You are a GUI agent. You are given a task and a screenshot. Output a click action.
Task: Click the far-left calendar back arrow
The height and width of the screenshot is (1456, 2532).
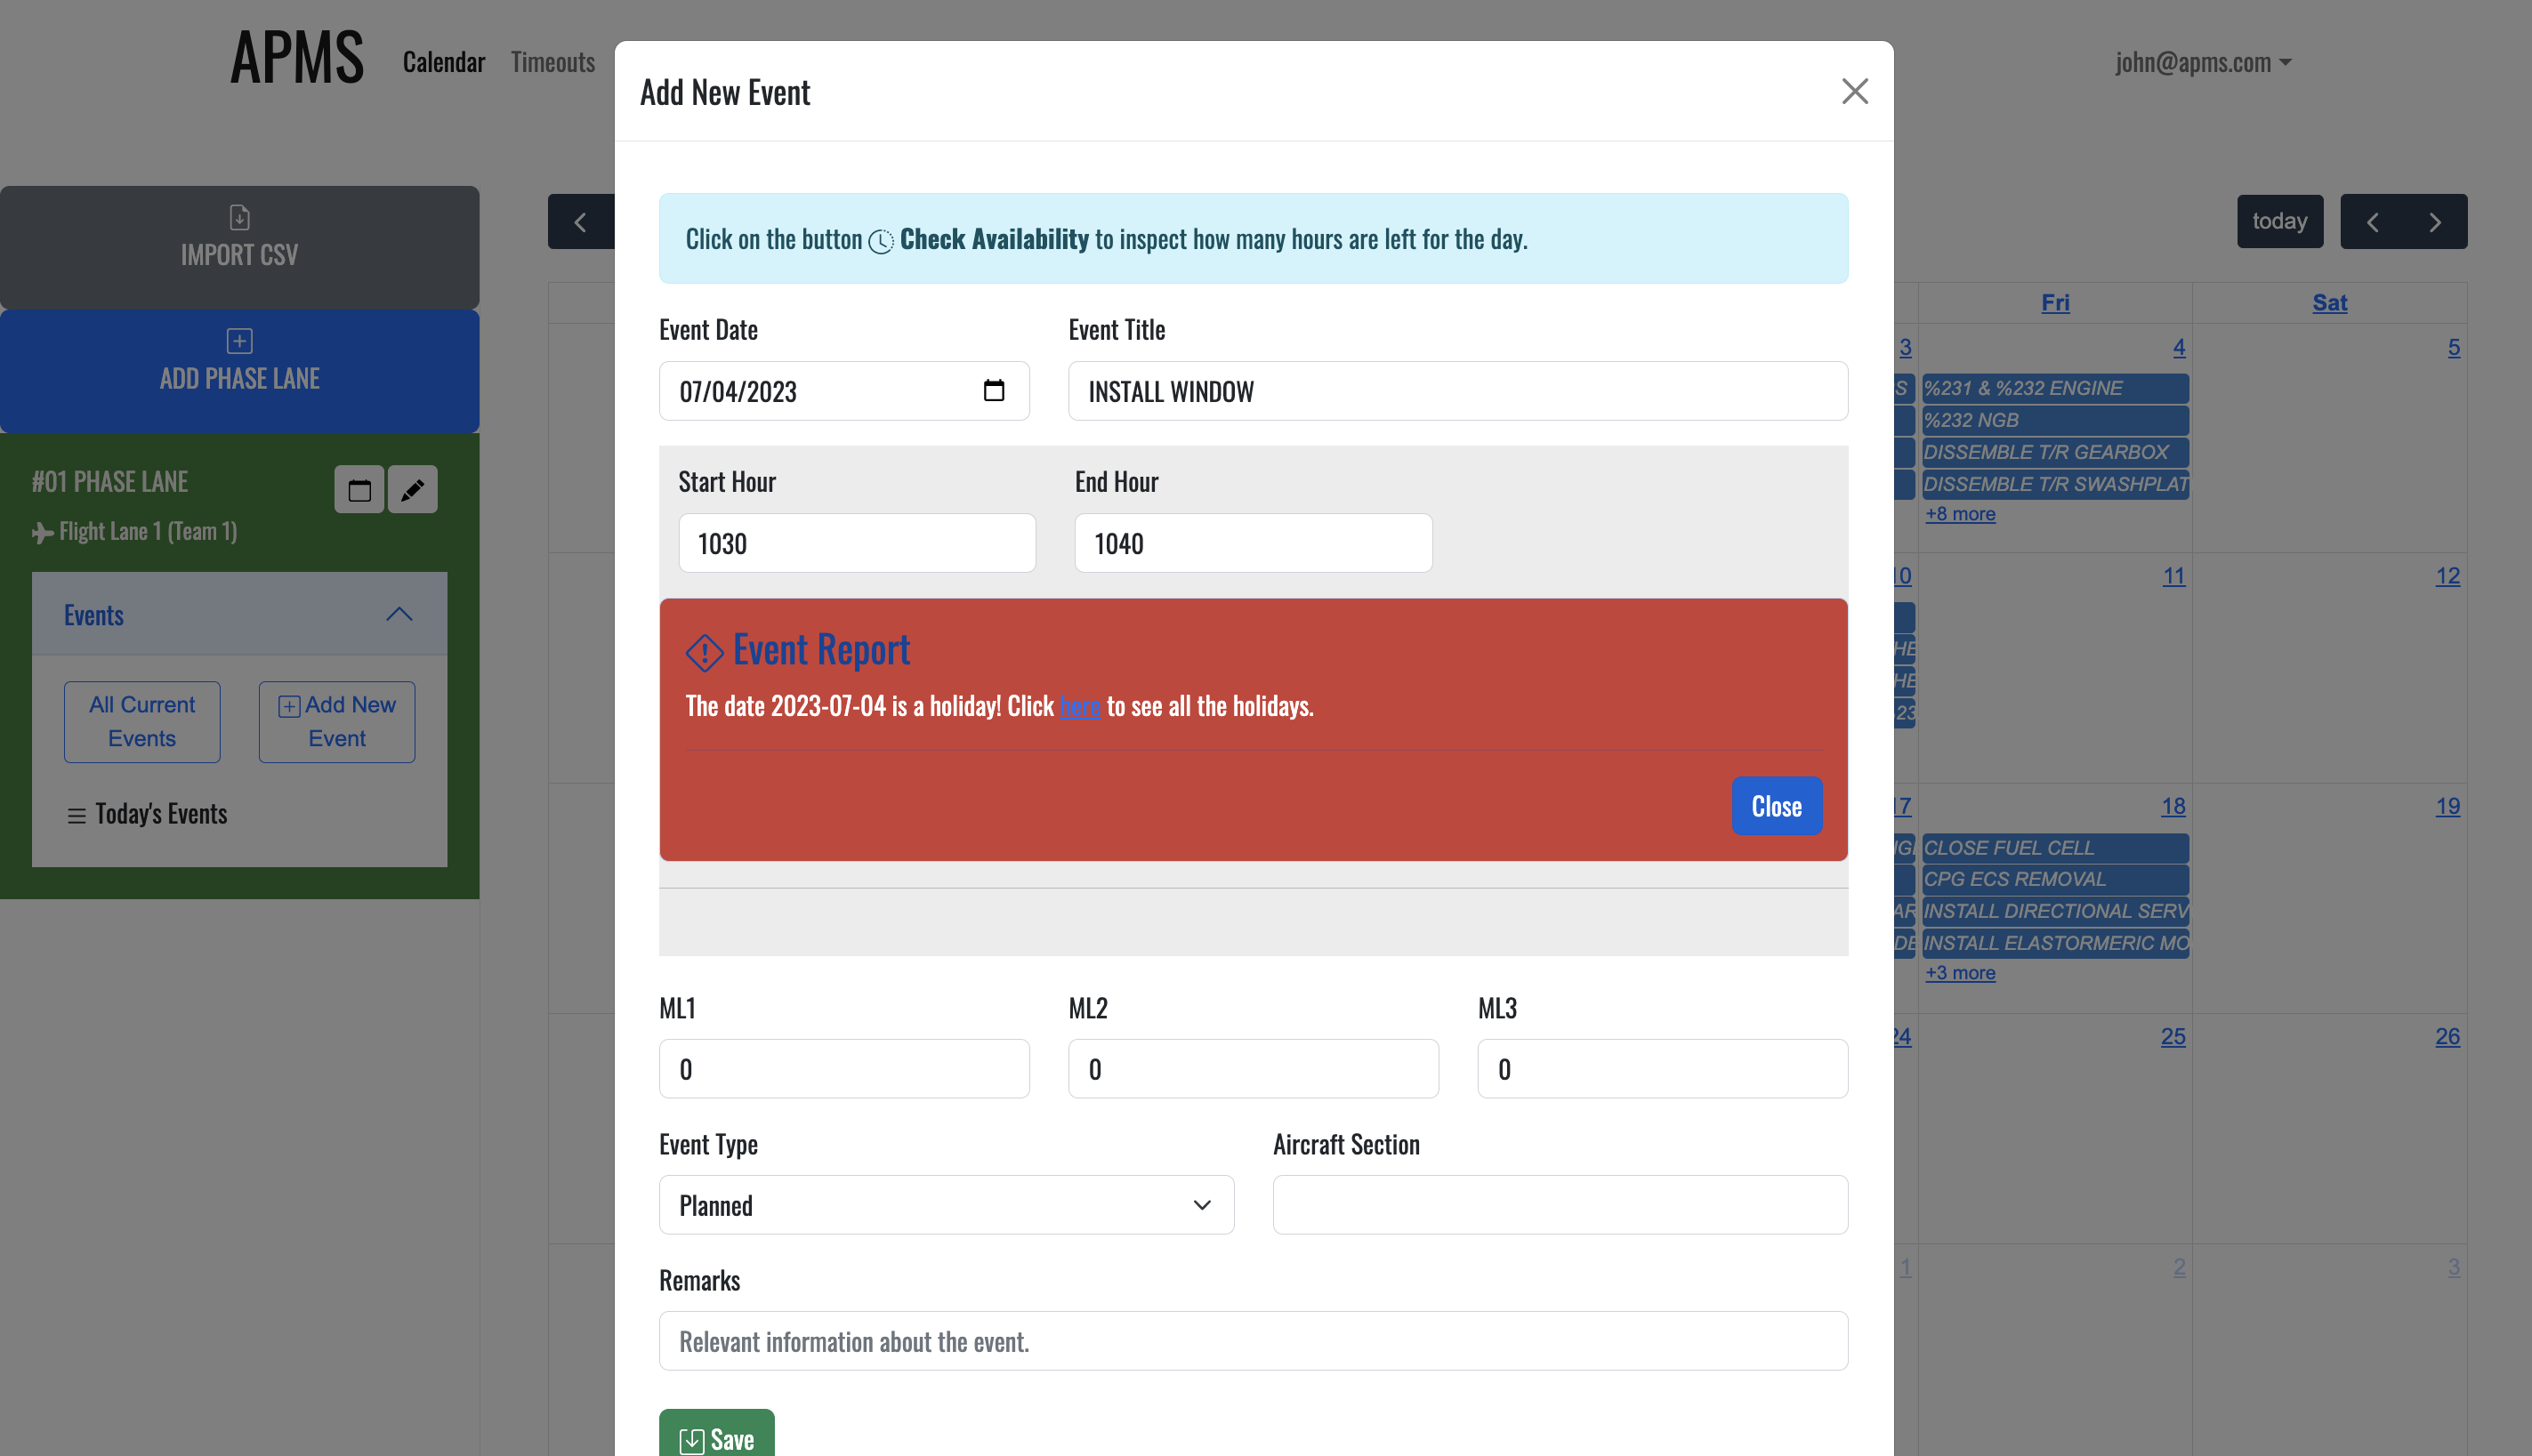tap(580, 222)
